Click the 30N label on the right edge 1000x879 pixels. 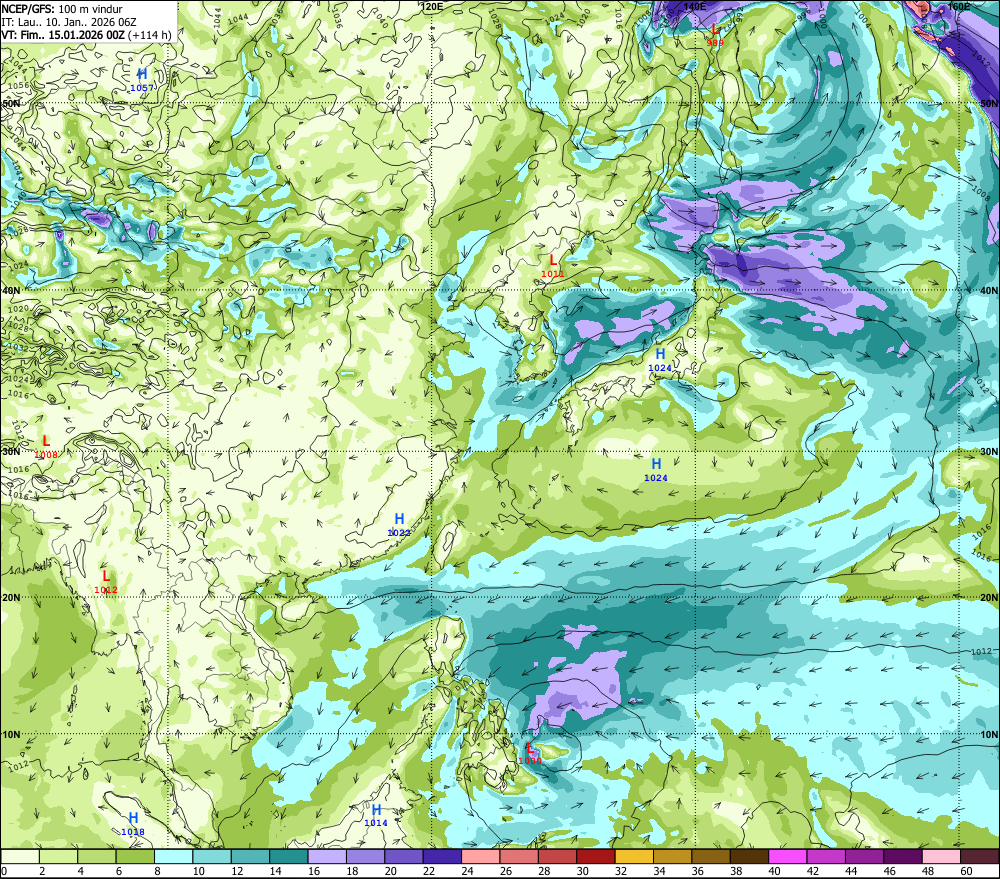point(989,452)
